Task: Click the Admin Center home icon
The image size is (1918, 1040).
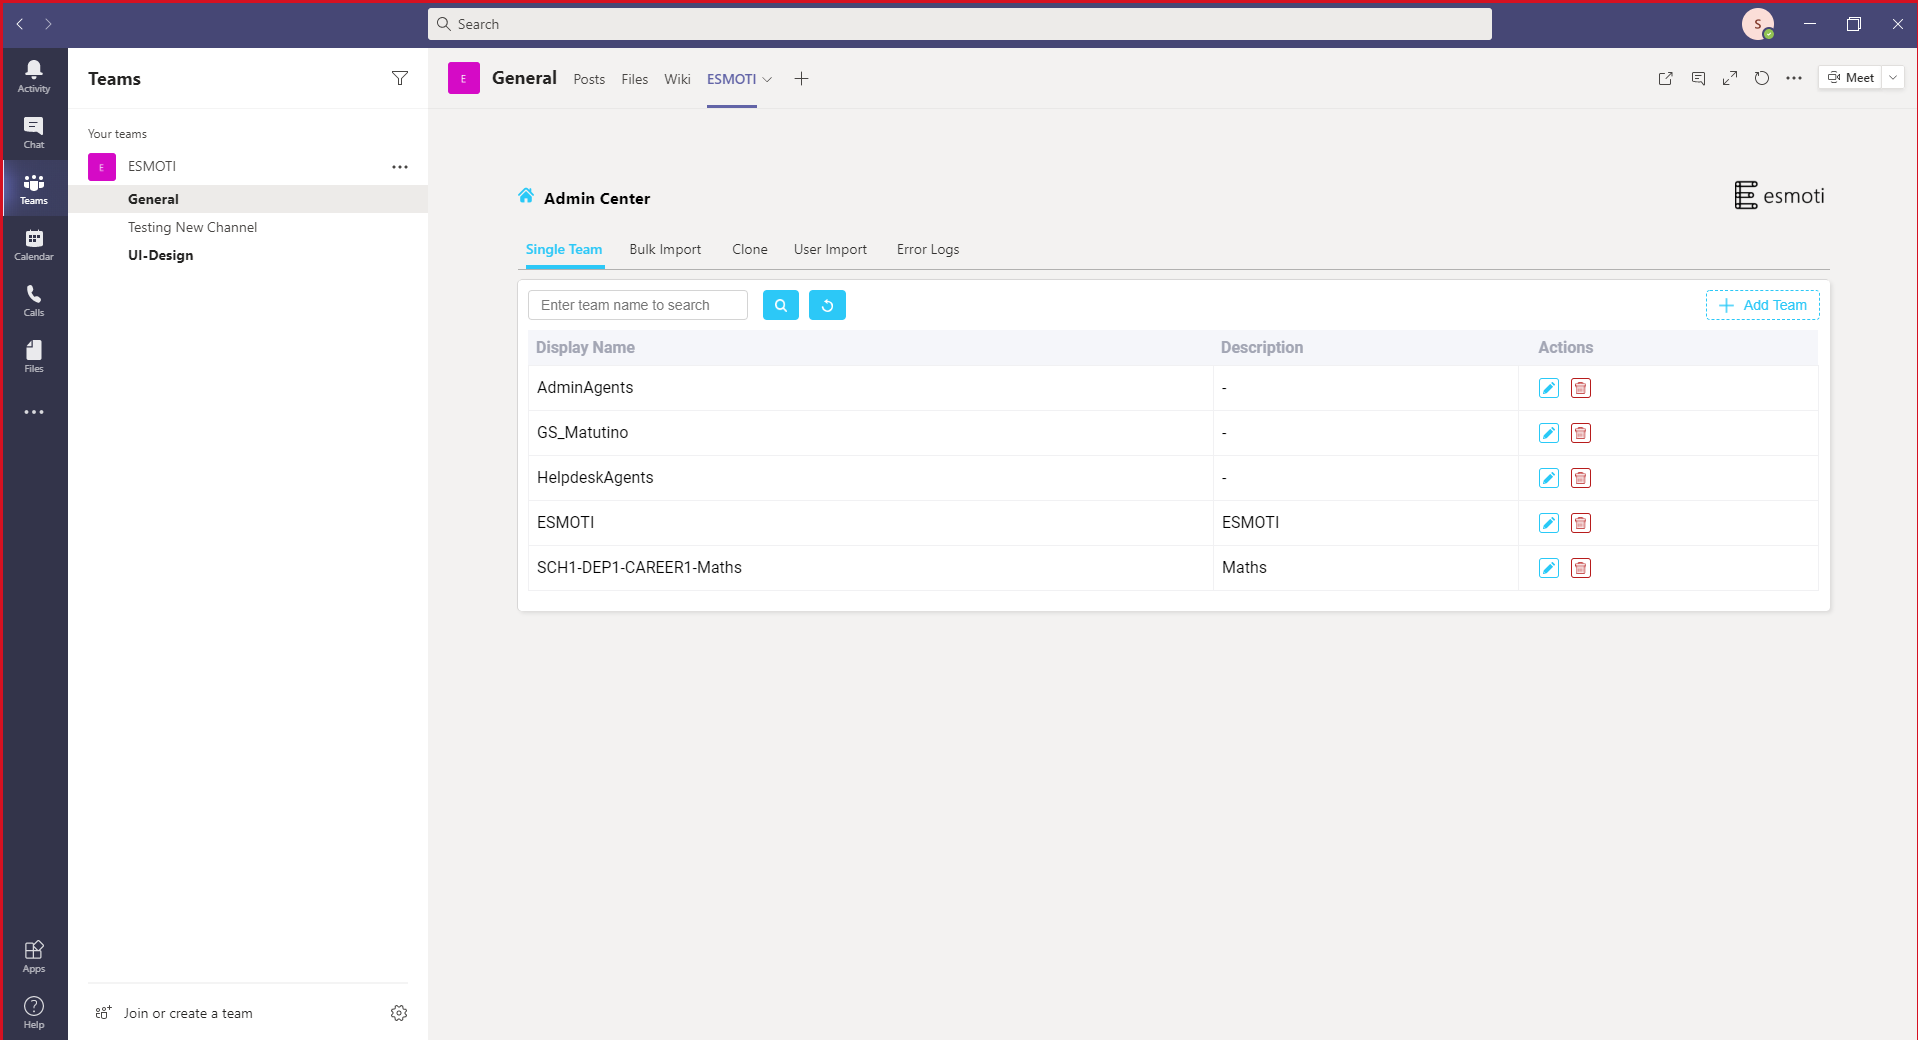Action: [526, 196]
